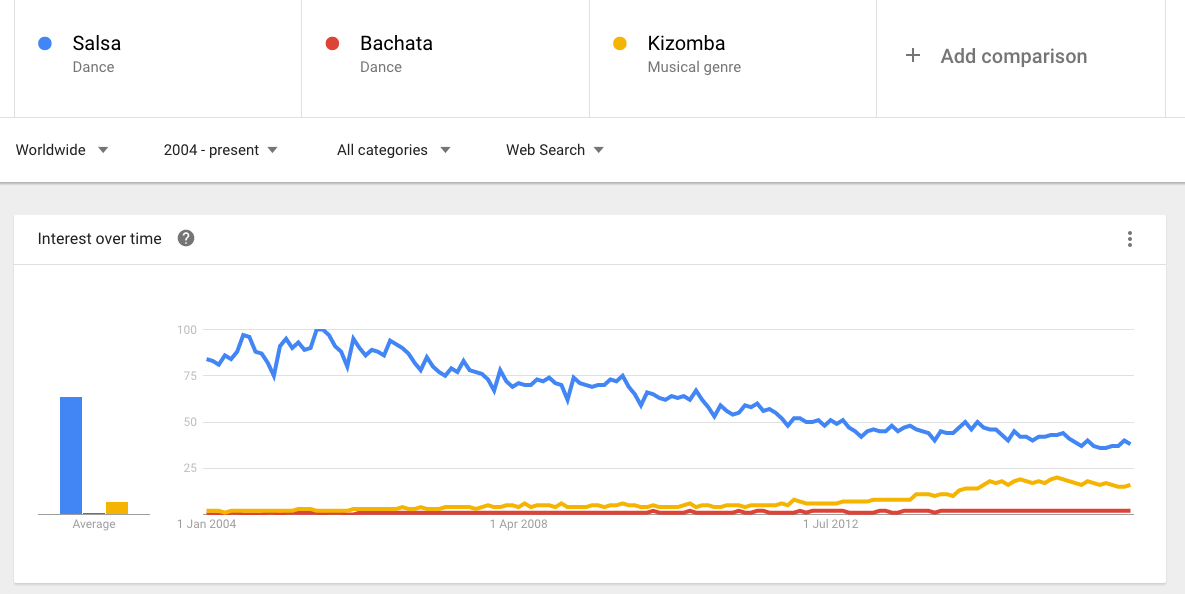The width and height of the screenshot is (1185, 594).
Task: Change the Web Search type dropdown
Action: click(554, 150)
